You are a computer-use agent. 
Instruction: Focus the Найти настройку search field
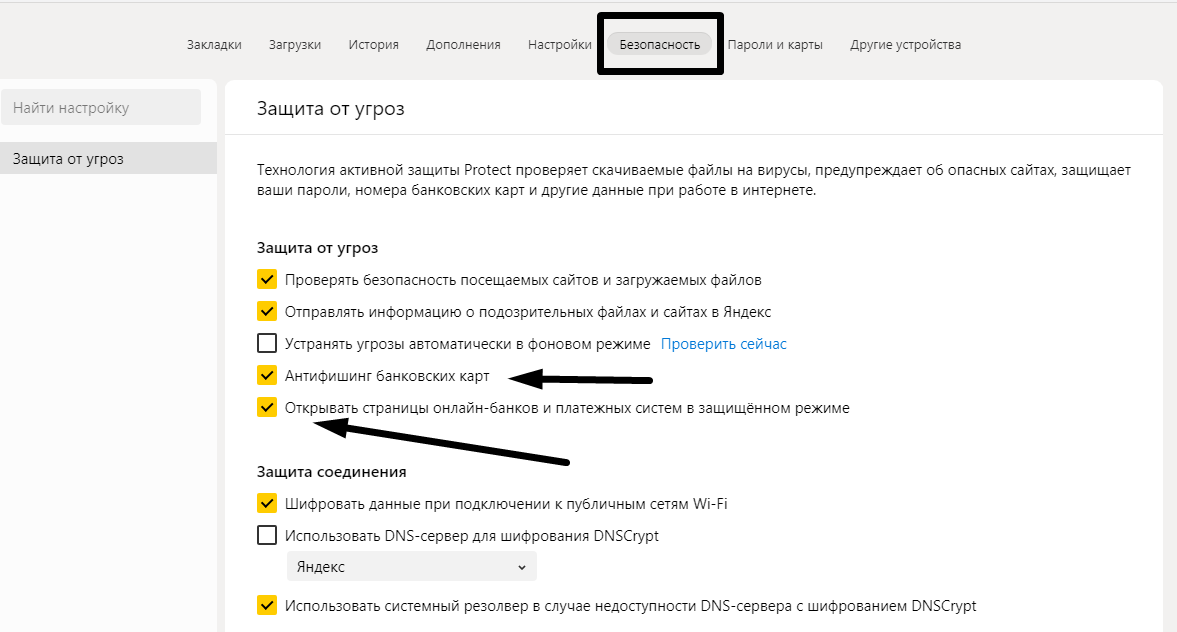pyautogui.click(x=101, y=107)
